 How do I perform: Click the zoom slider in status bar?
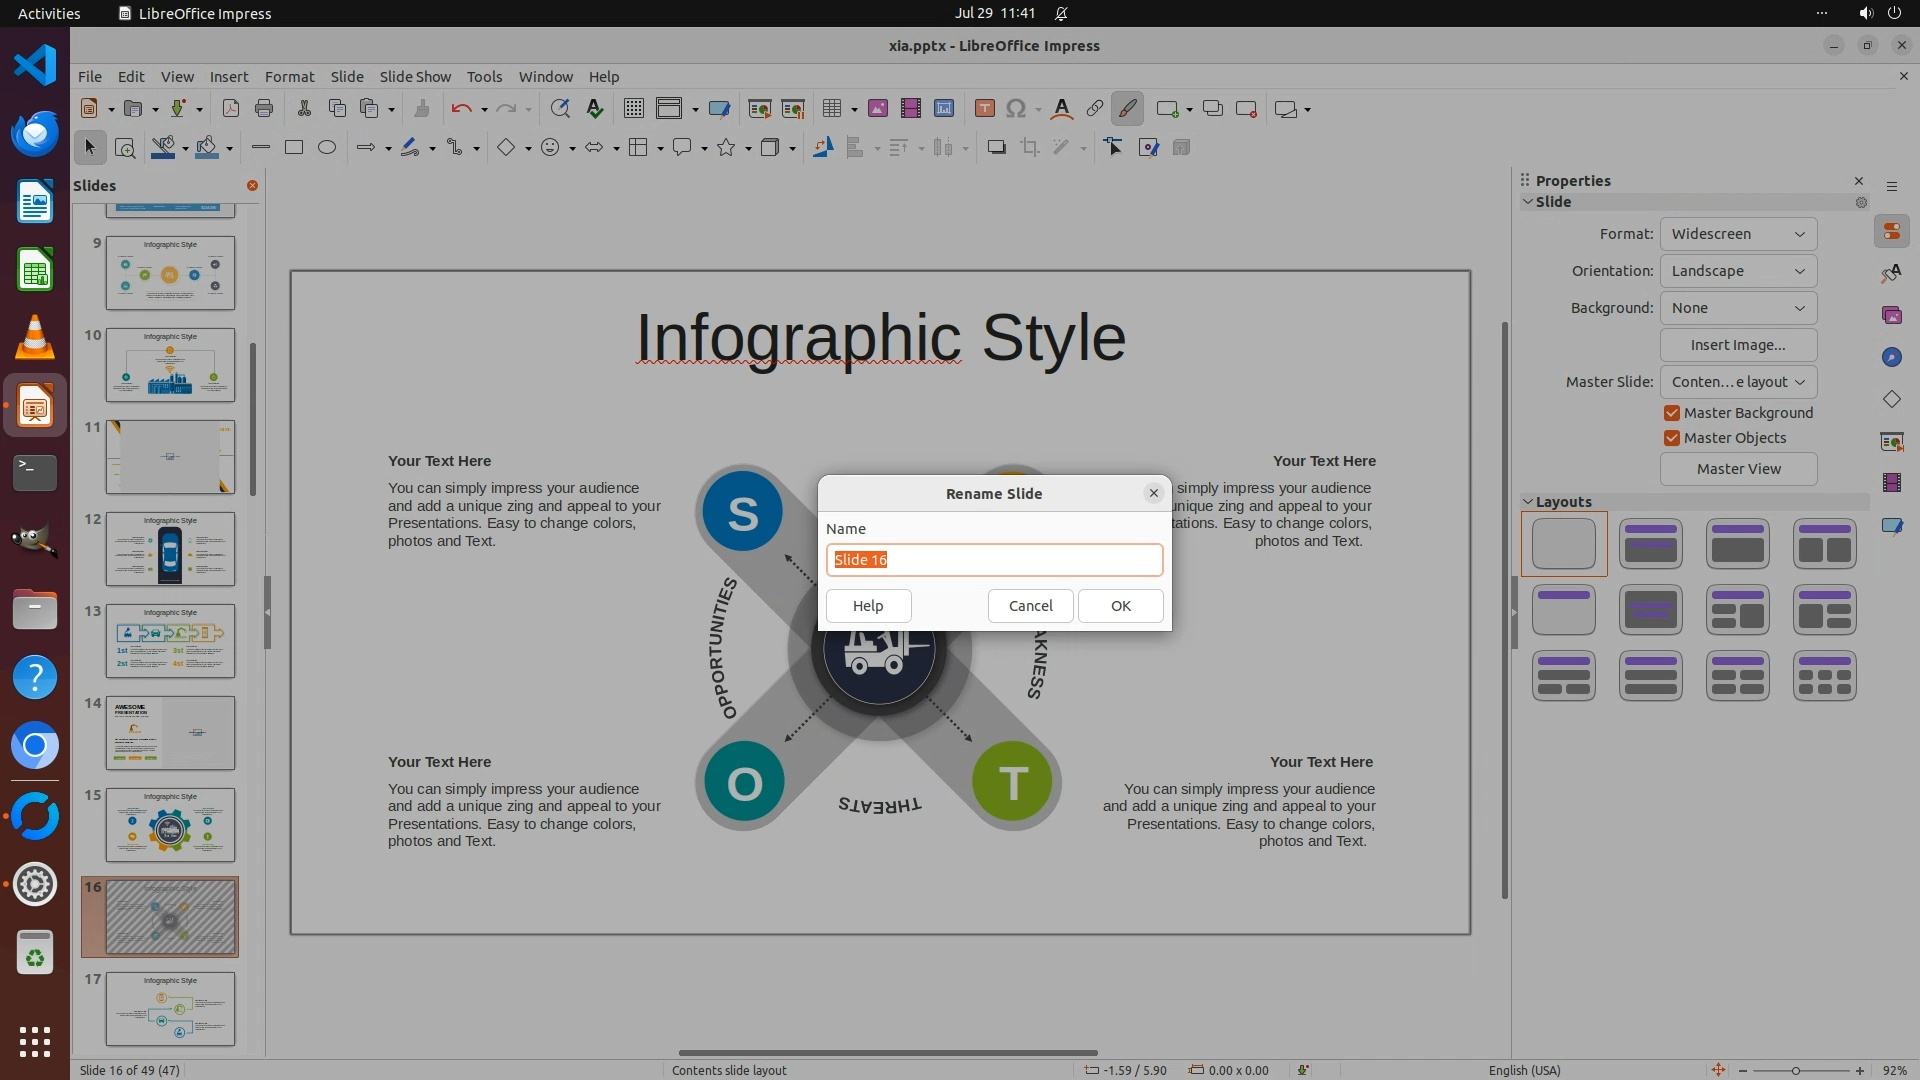1796,1070
